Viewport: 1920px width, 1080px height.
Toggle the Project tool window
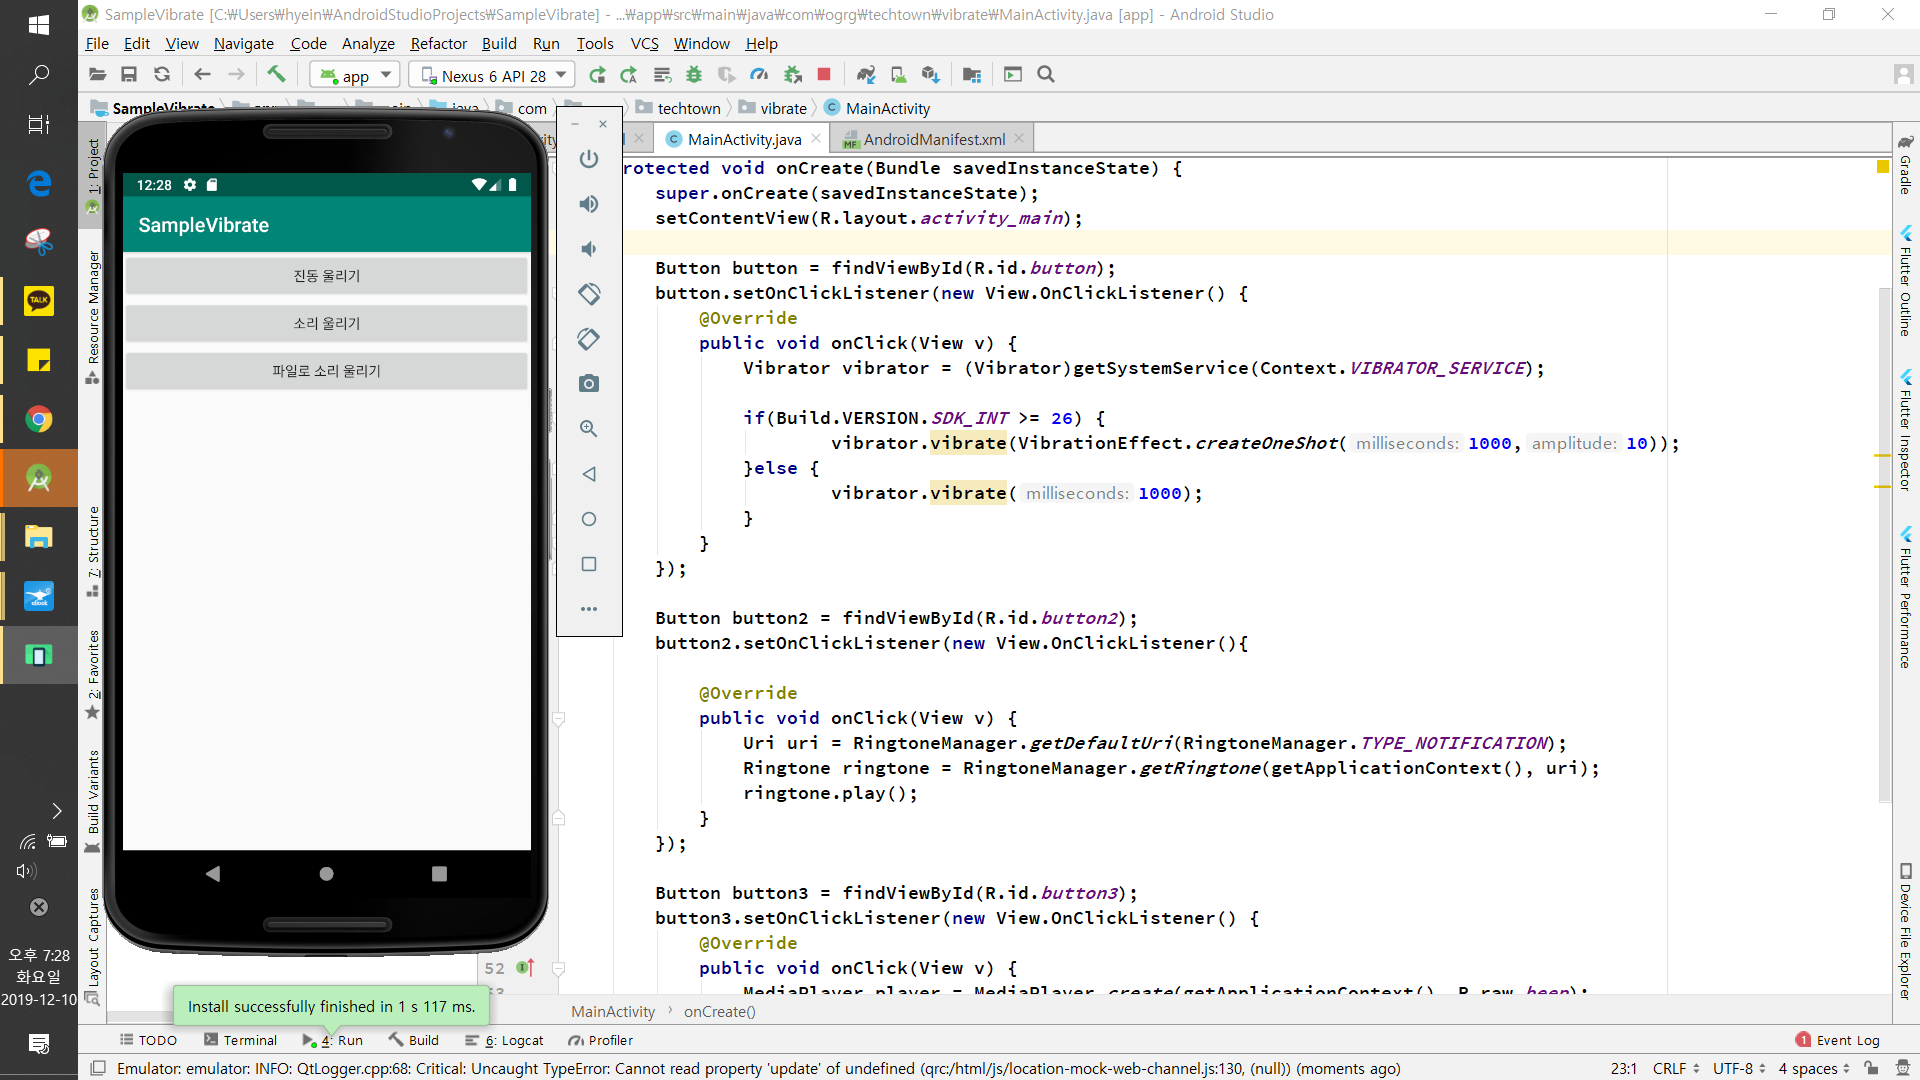coord(93,172)
